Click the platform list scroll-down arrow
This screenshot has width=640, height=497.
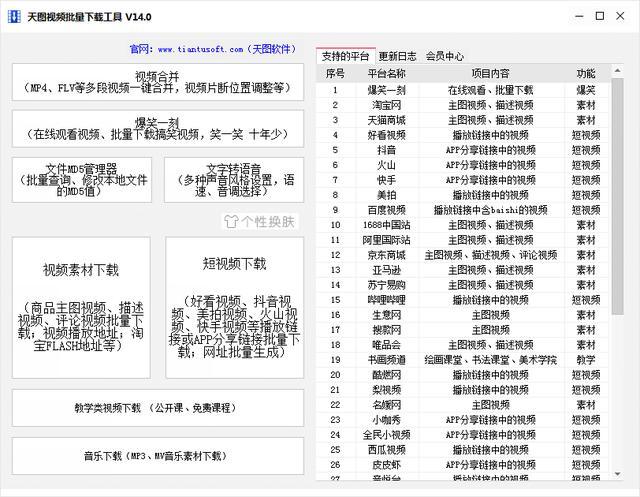pos(618,474)
